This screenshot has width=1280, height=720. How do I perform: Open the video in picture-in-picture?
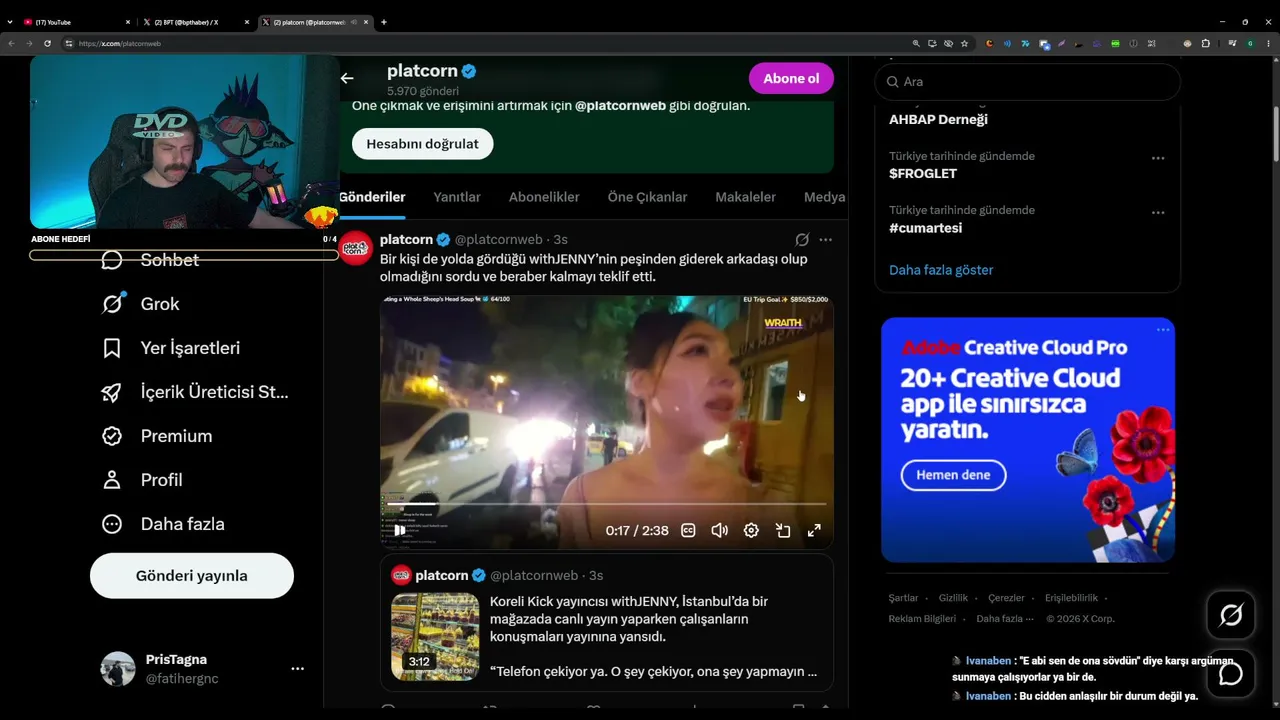tap(783, 531)
